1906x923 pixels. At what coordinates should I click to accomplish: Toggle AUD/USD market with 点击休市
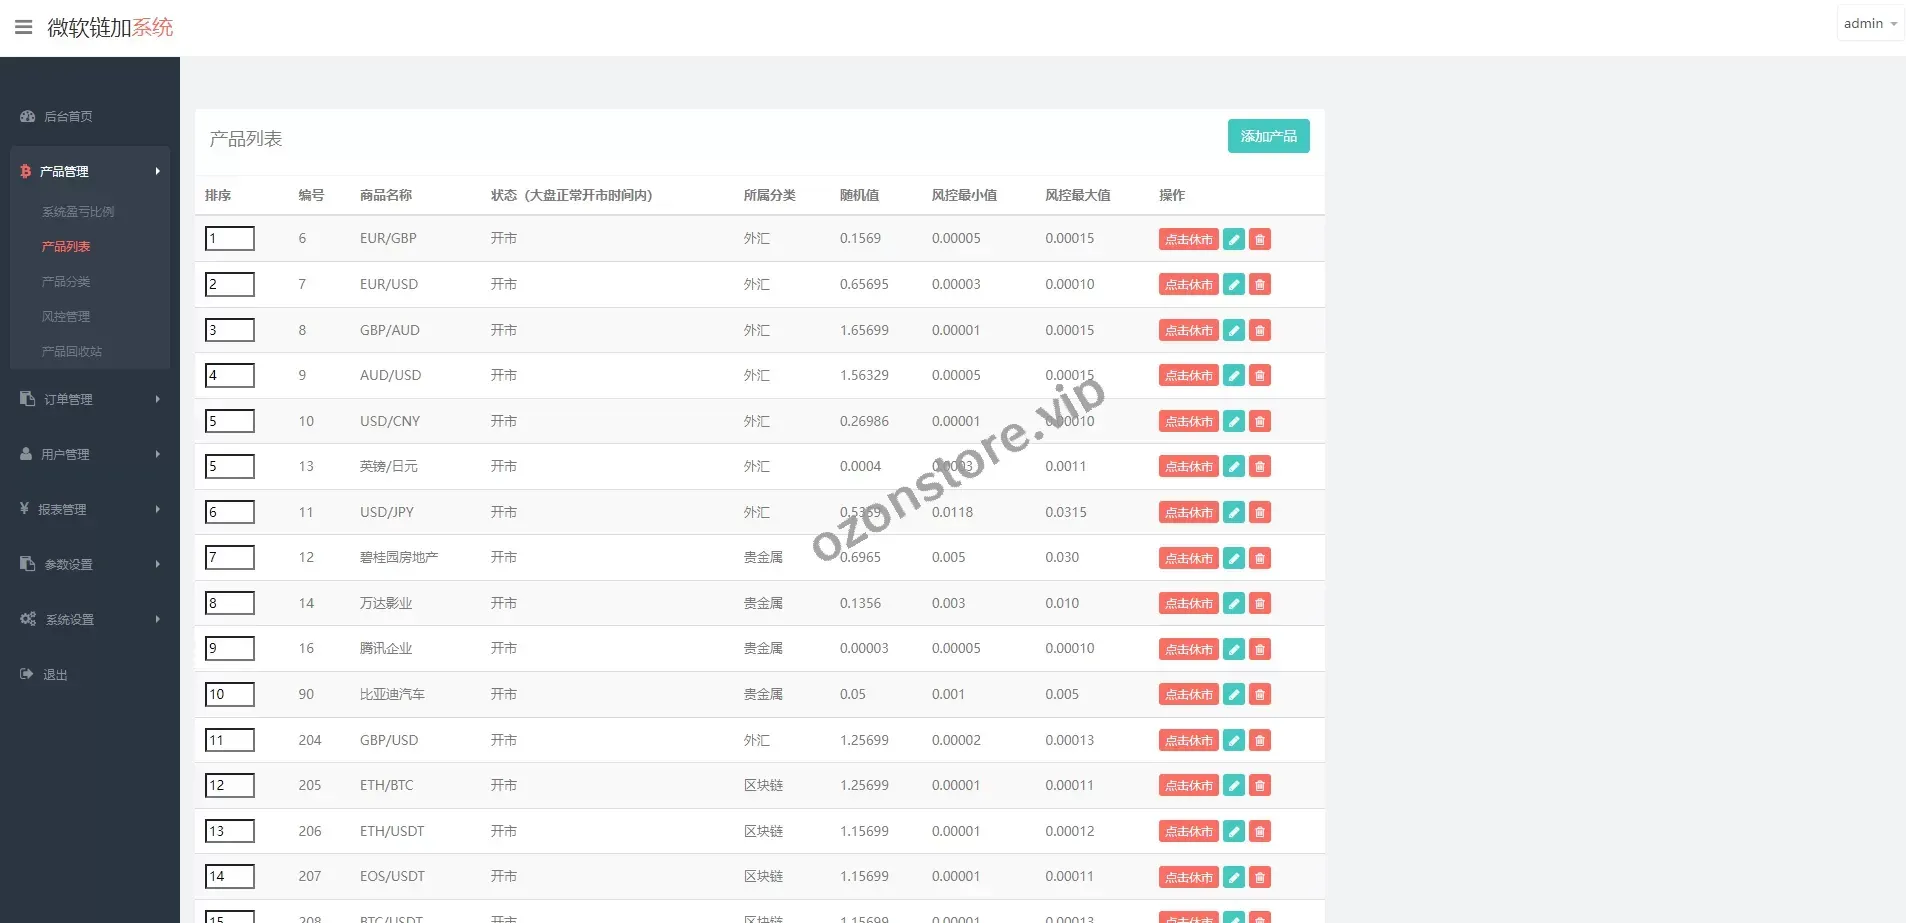pos(1188,376)
